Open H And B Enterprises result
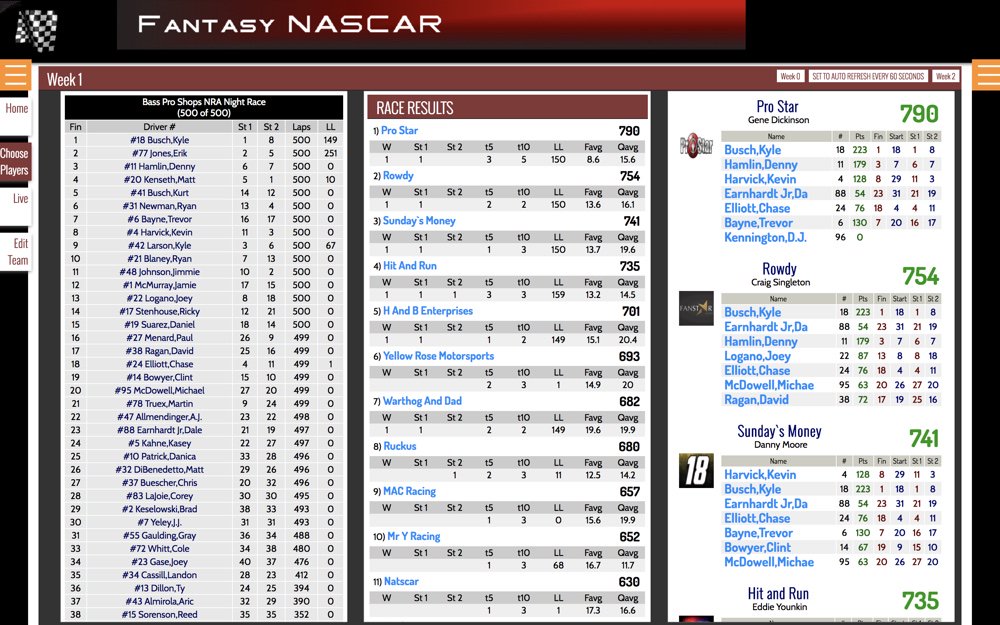The image size is (1000, 625). coord(428,311)
